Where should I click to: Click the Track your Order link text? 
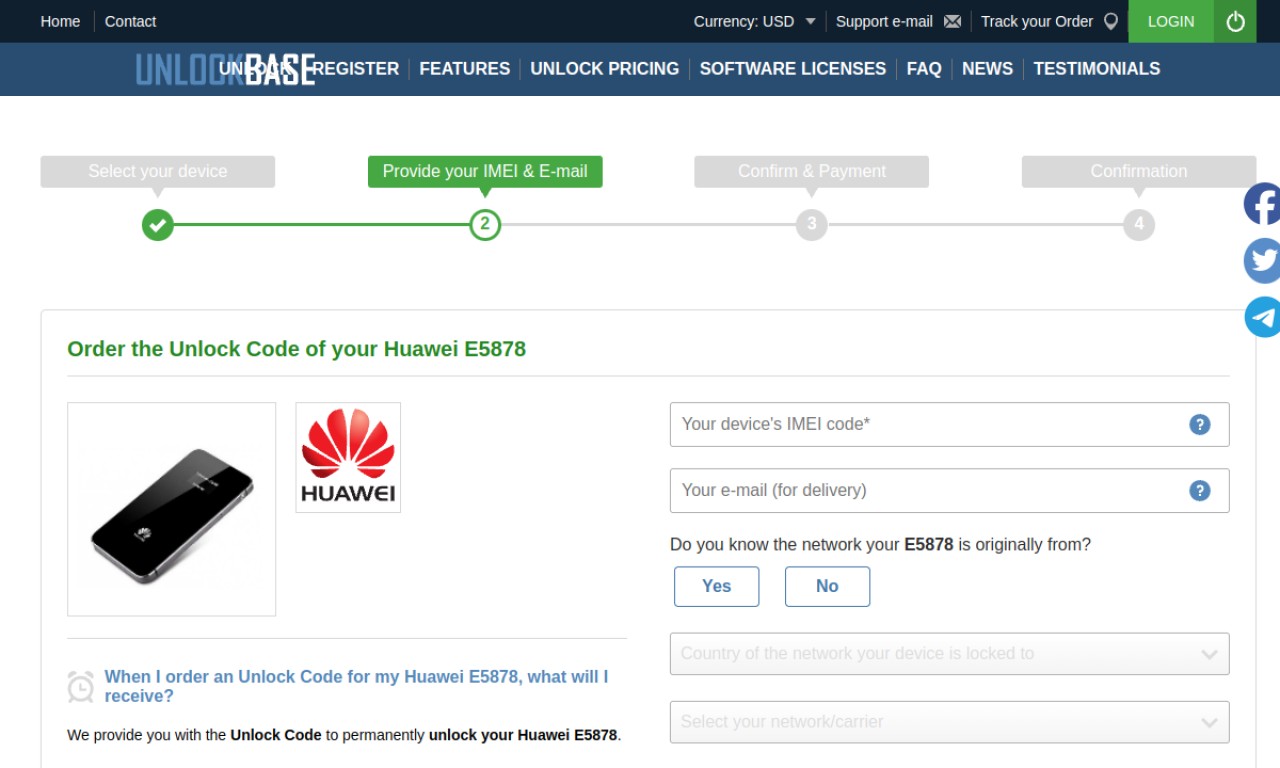1037,21
